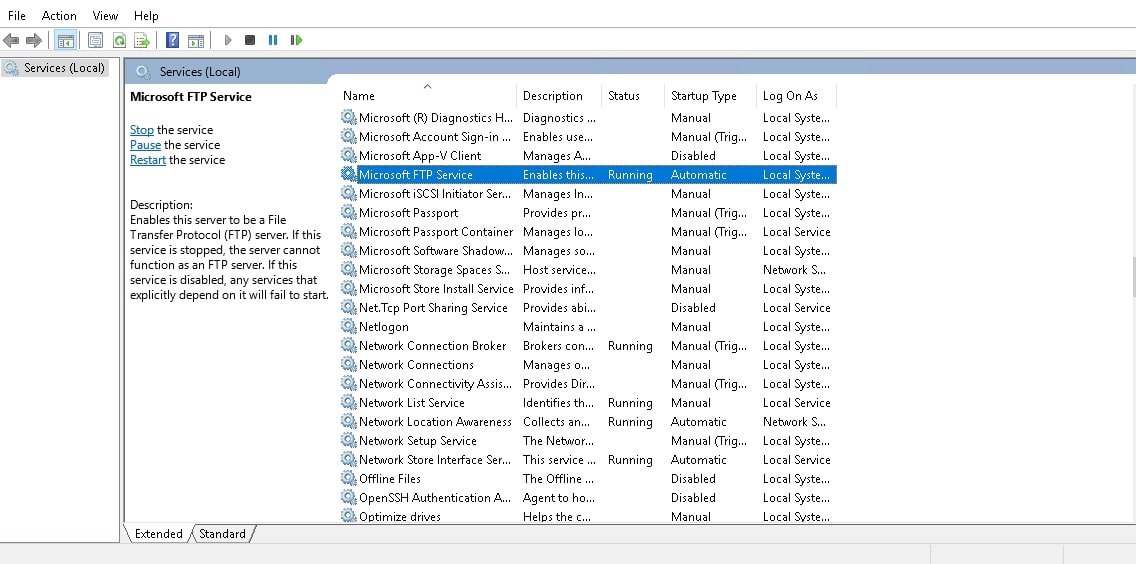The width and height of the screenshot is (1136, 564).
Task: Click gear icon beside Microsoft Passport
Action: pyautogui.click(x=348, y=212)
